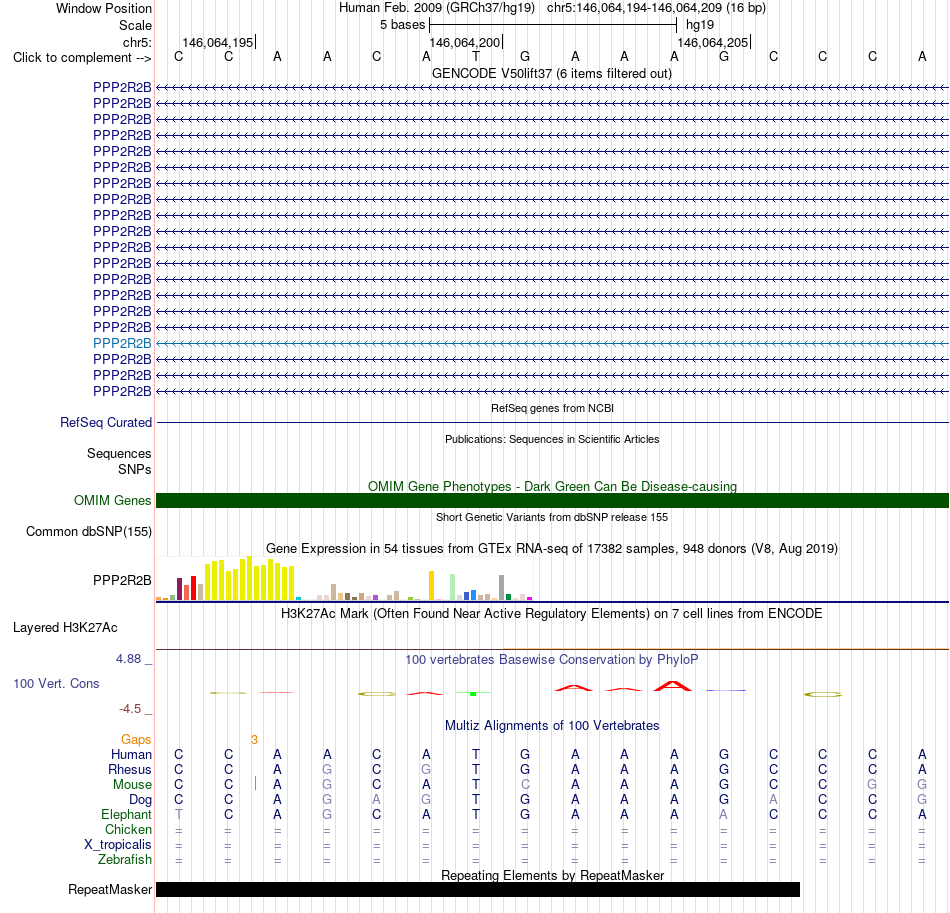Open GENCODE V50lift37 track title
The height and width of the screenshot is (913, 950).
[x=551, y=74]
